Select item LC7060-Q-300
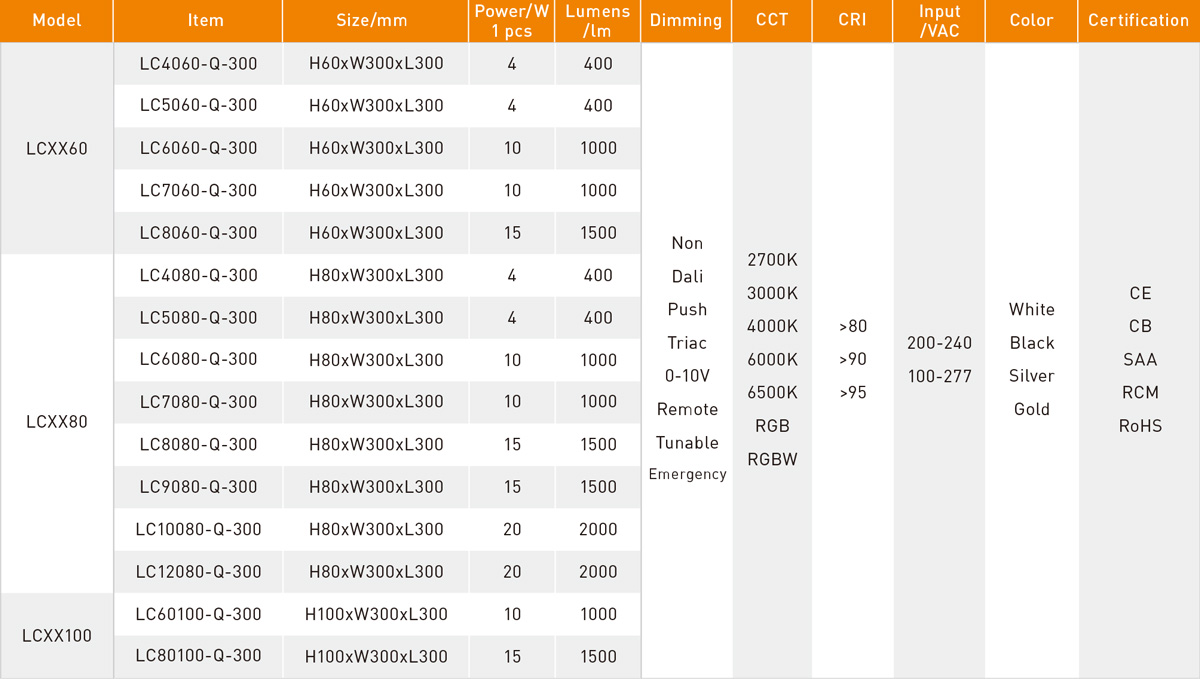The height and width of the screenshot is (679, 1200). (x=198, y=191)
